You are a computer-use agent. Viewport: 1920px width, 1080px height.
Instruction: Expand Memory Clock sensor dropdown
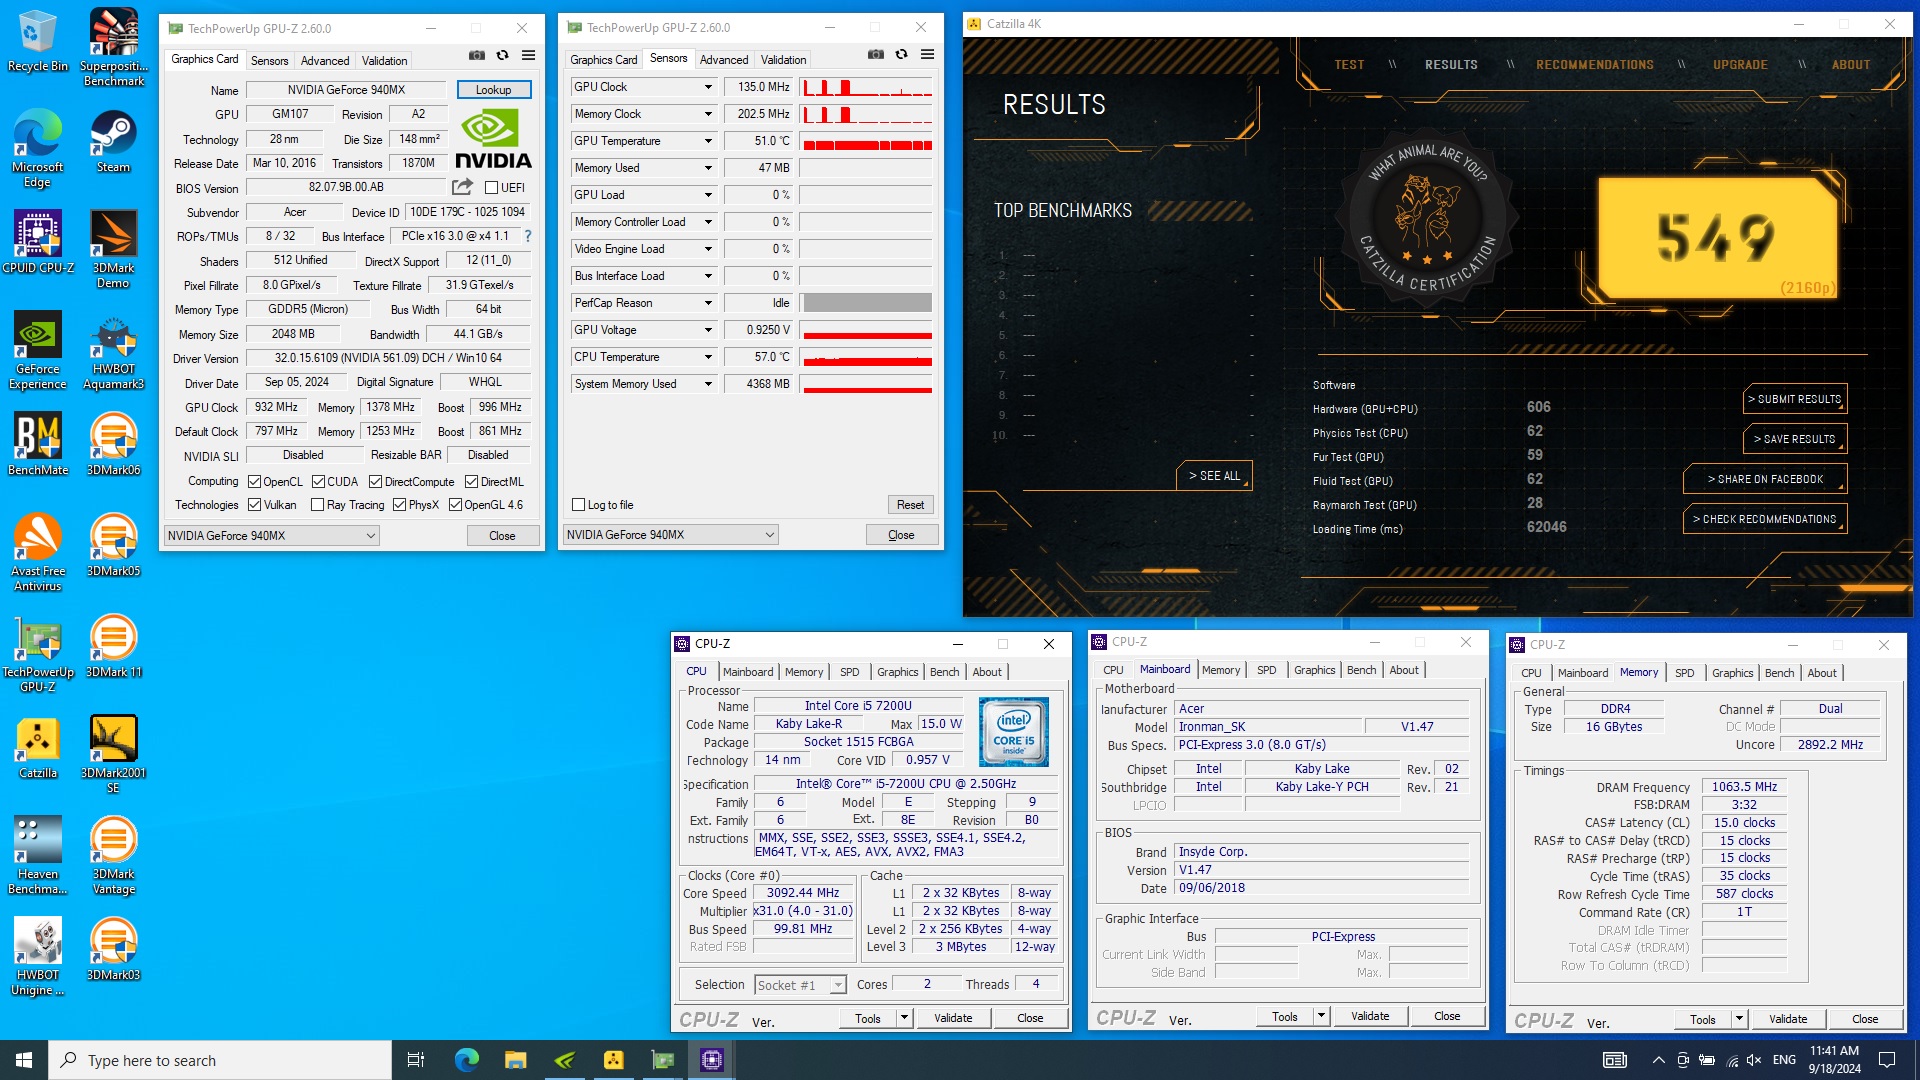click(x=708, y=114)
